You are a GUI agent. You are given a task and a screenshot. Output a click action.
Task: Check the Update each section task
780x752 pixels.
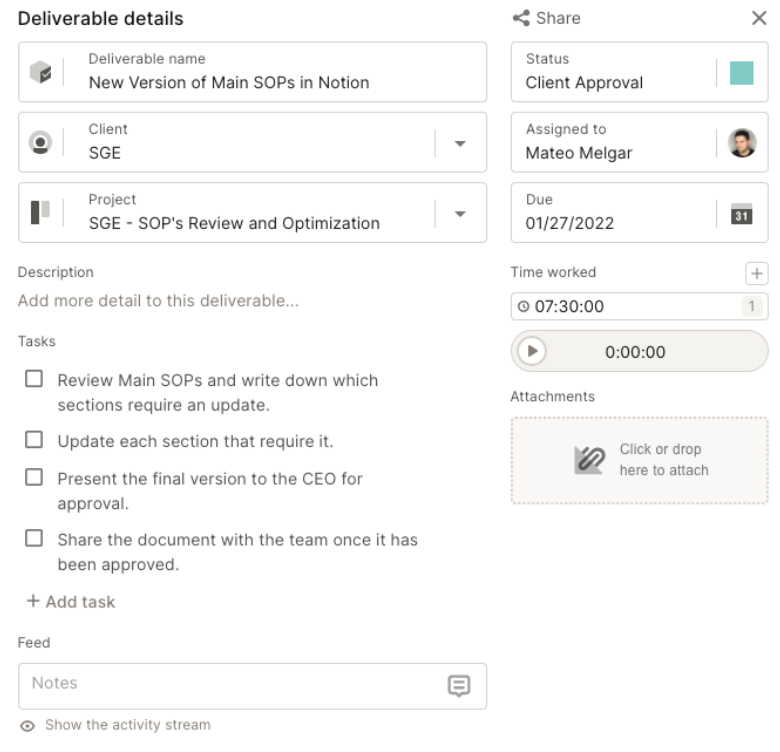35,440
